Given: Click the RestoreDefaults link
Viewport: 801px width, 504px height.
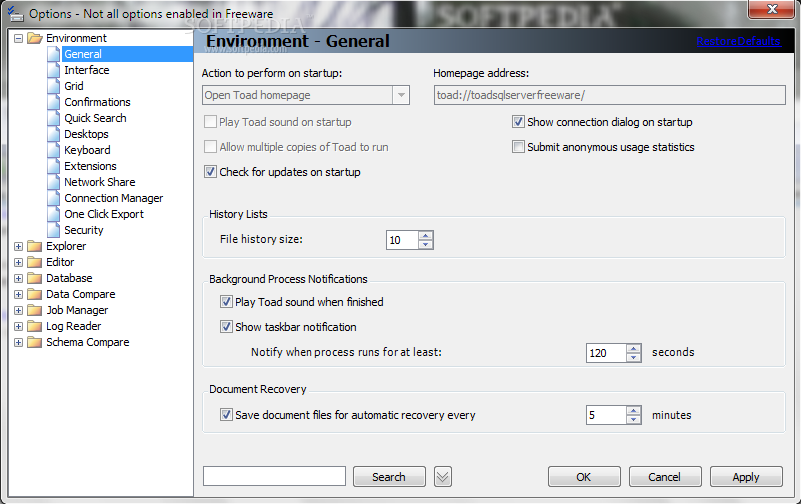Looking at the screenshot, I should (738, 41).
